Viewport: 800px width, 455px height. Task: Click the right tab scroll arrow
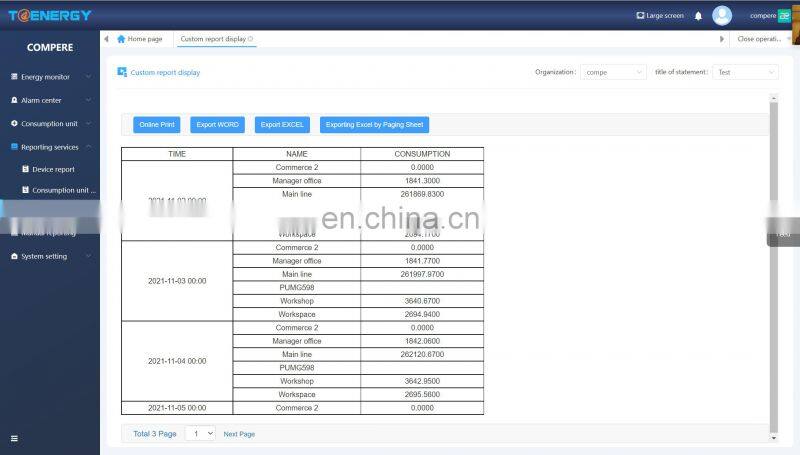723,39
